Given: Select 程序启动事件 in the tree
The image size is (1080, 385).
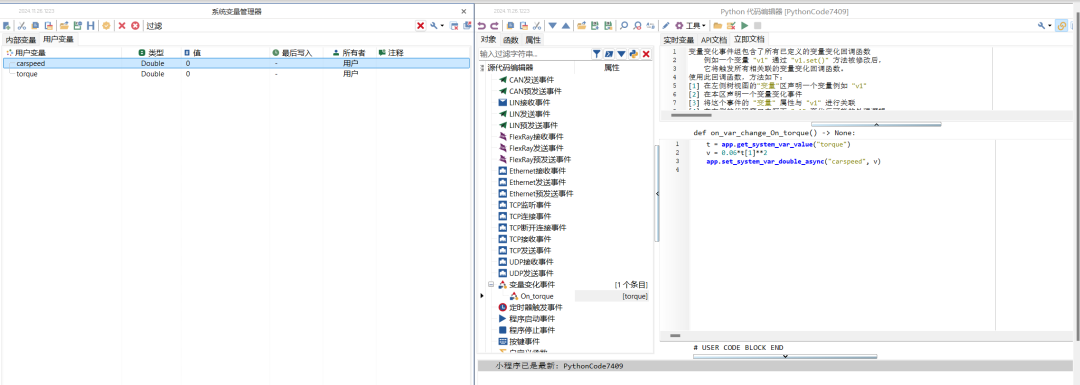Looking at the screenshot, I should [532, 319].
